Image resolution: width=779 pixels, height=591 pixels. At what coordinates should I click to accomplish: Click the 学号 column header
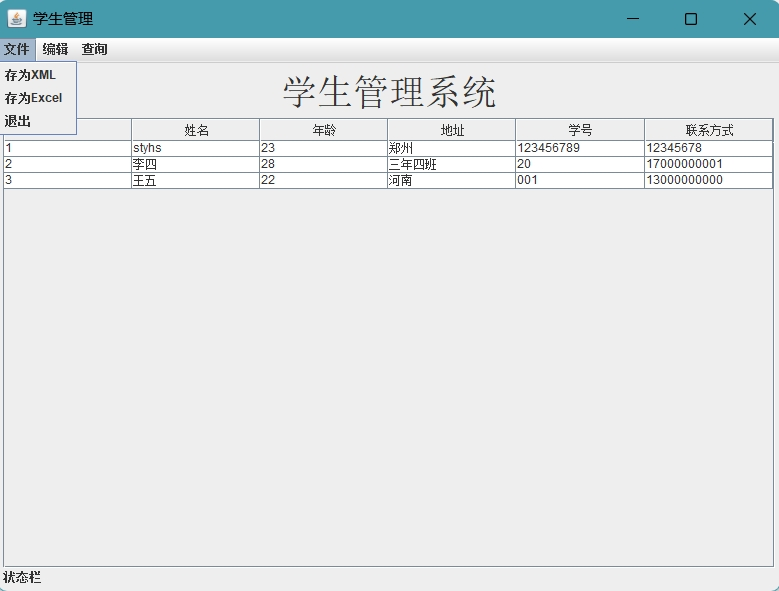click(x=580, y=130)
